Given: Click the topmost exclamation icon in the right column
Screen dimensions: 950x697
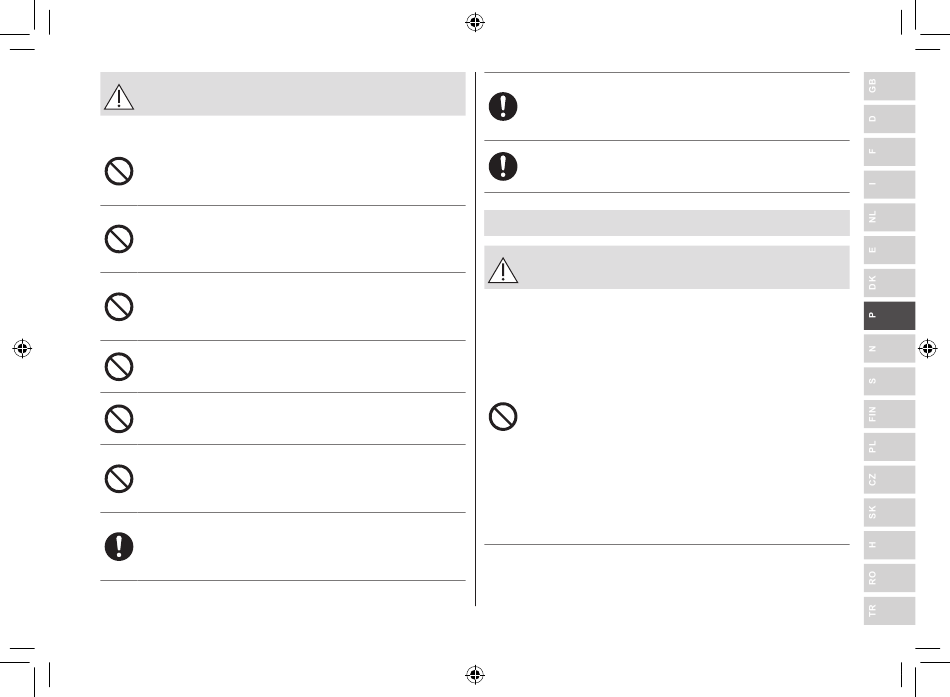Looking at the screenshot, I should [503, 107].
